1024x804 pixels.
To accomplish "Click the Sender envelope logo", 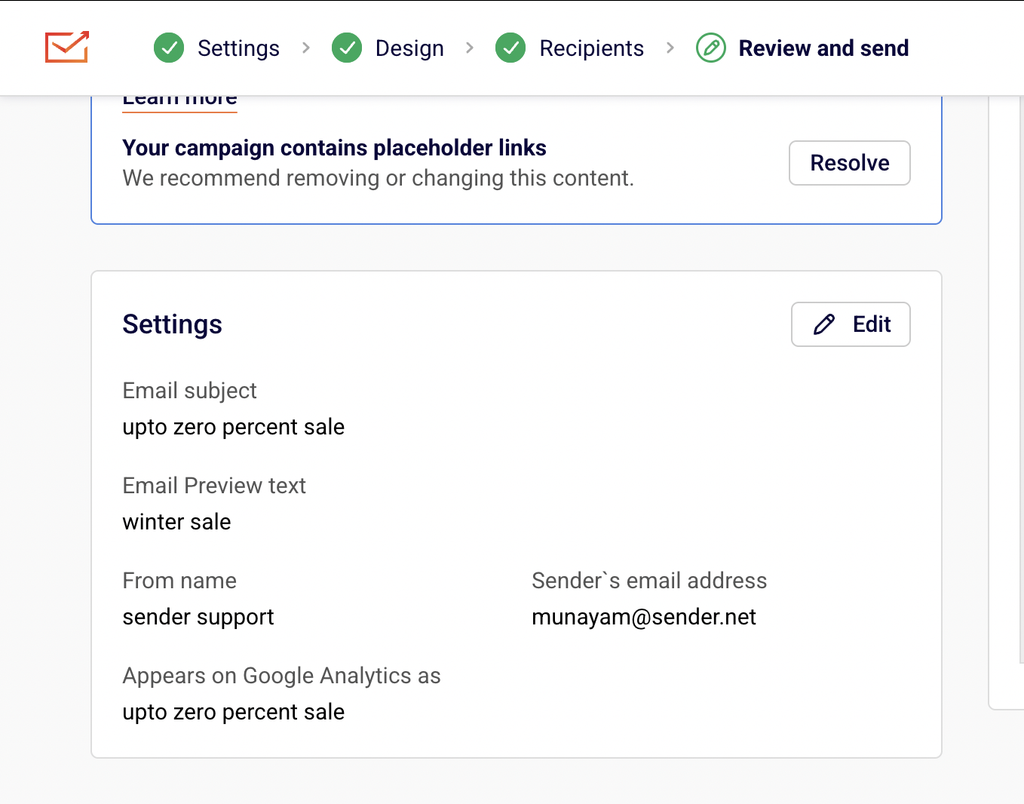I will coord(67,47).
